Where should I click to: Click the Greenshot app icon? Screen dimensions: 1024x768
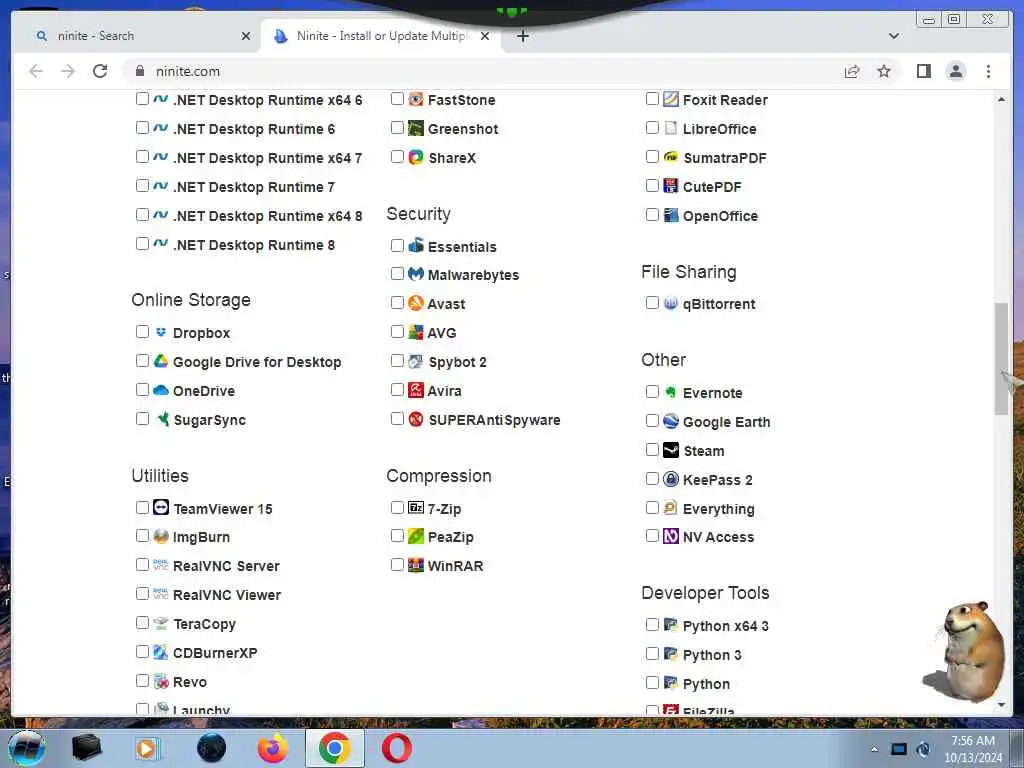pos(416,128)
